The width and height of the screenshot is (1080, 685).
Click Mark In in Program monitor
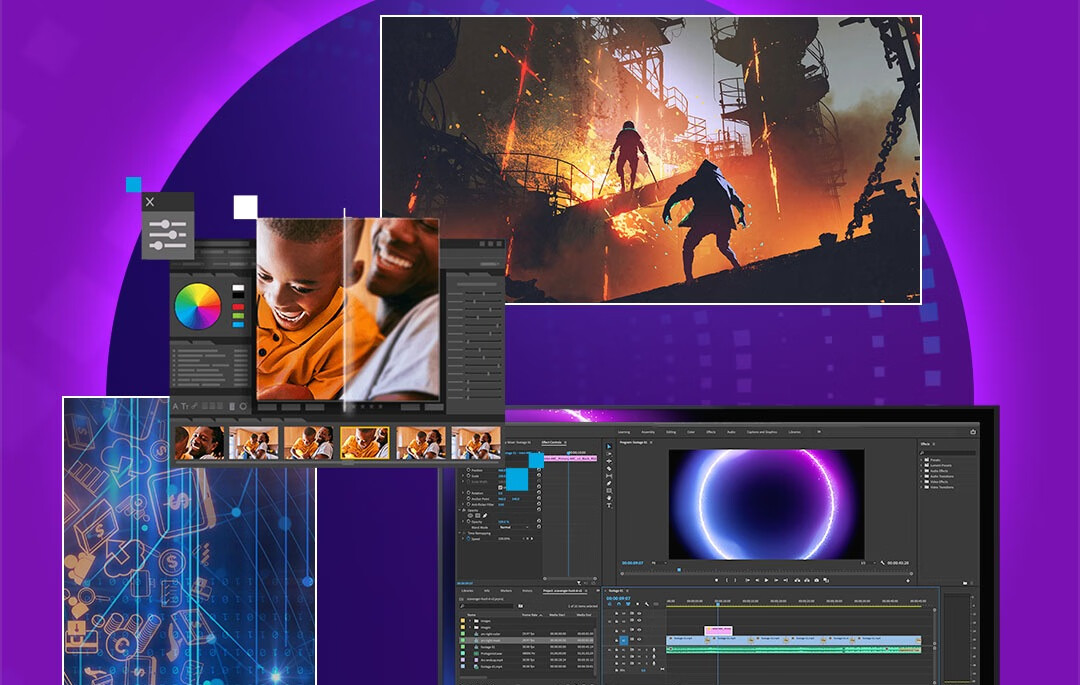(x=727, y=580)
